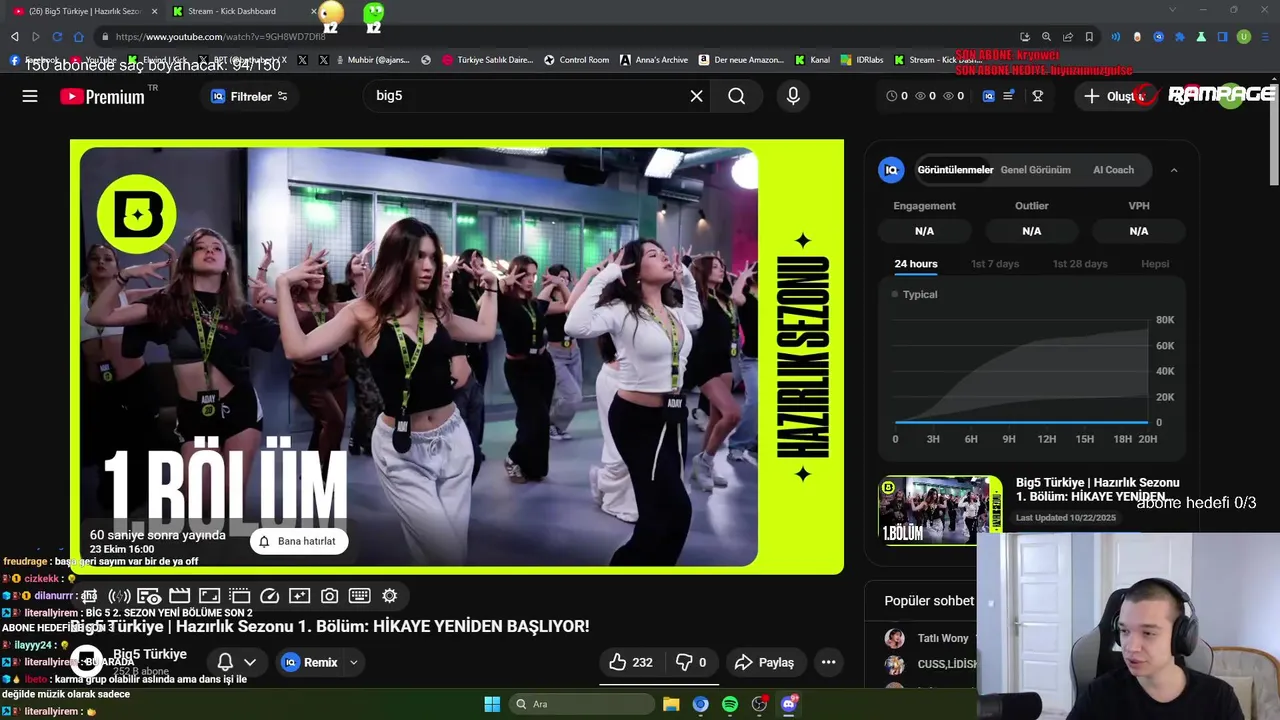Select the 1st 7 days tab

(995, 264)
